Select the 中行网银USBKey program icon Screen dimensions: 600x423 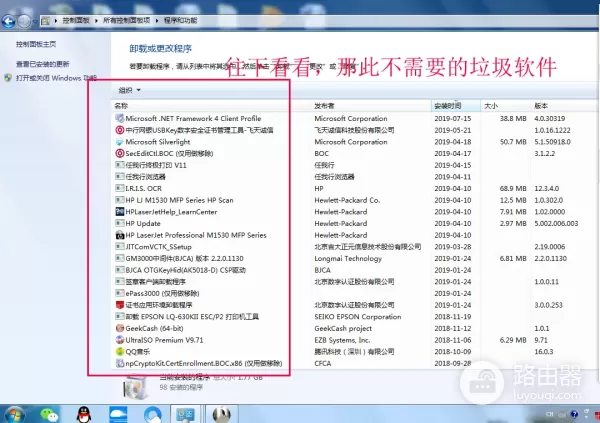[120, 130]
